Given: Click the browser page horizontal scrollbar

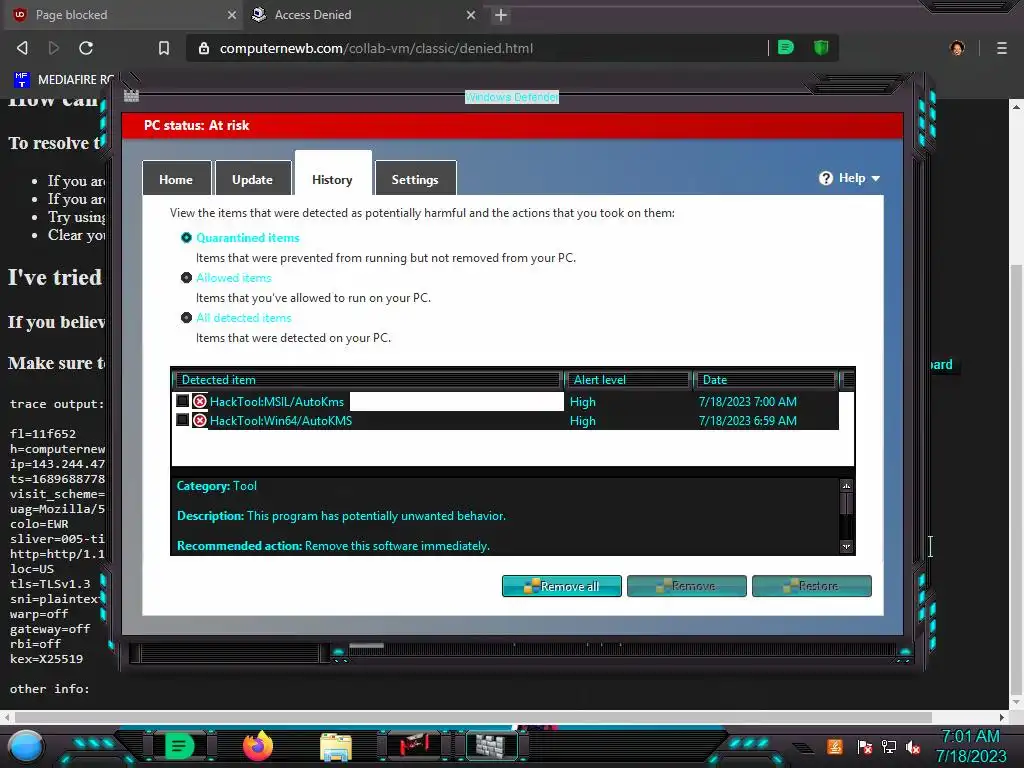Looking at the screenshot, I should point(473,717).
